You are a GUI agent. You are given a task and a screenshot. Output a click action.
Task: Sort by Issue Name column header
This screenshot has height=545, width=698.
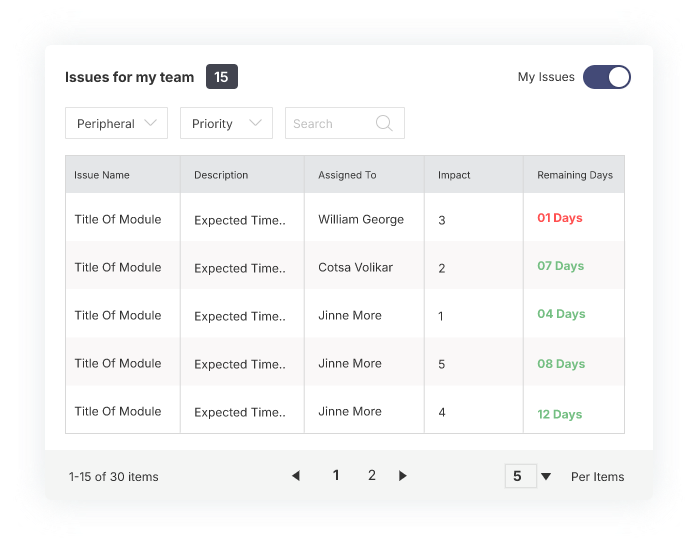(102, 175)
